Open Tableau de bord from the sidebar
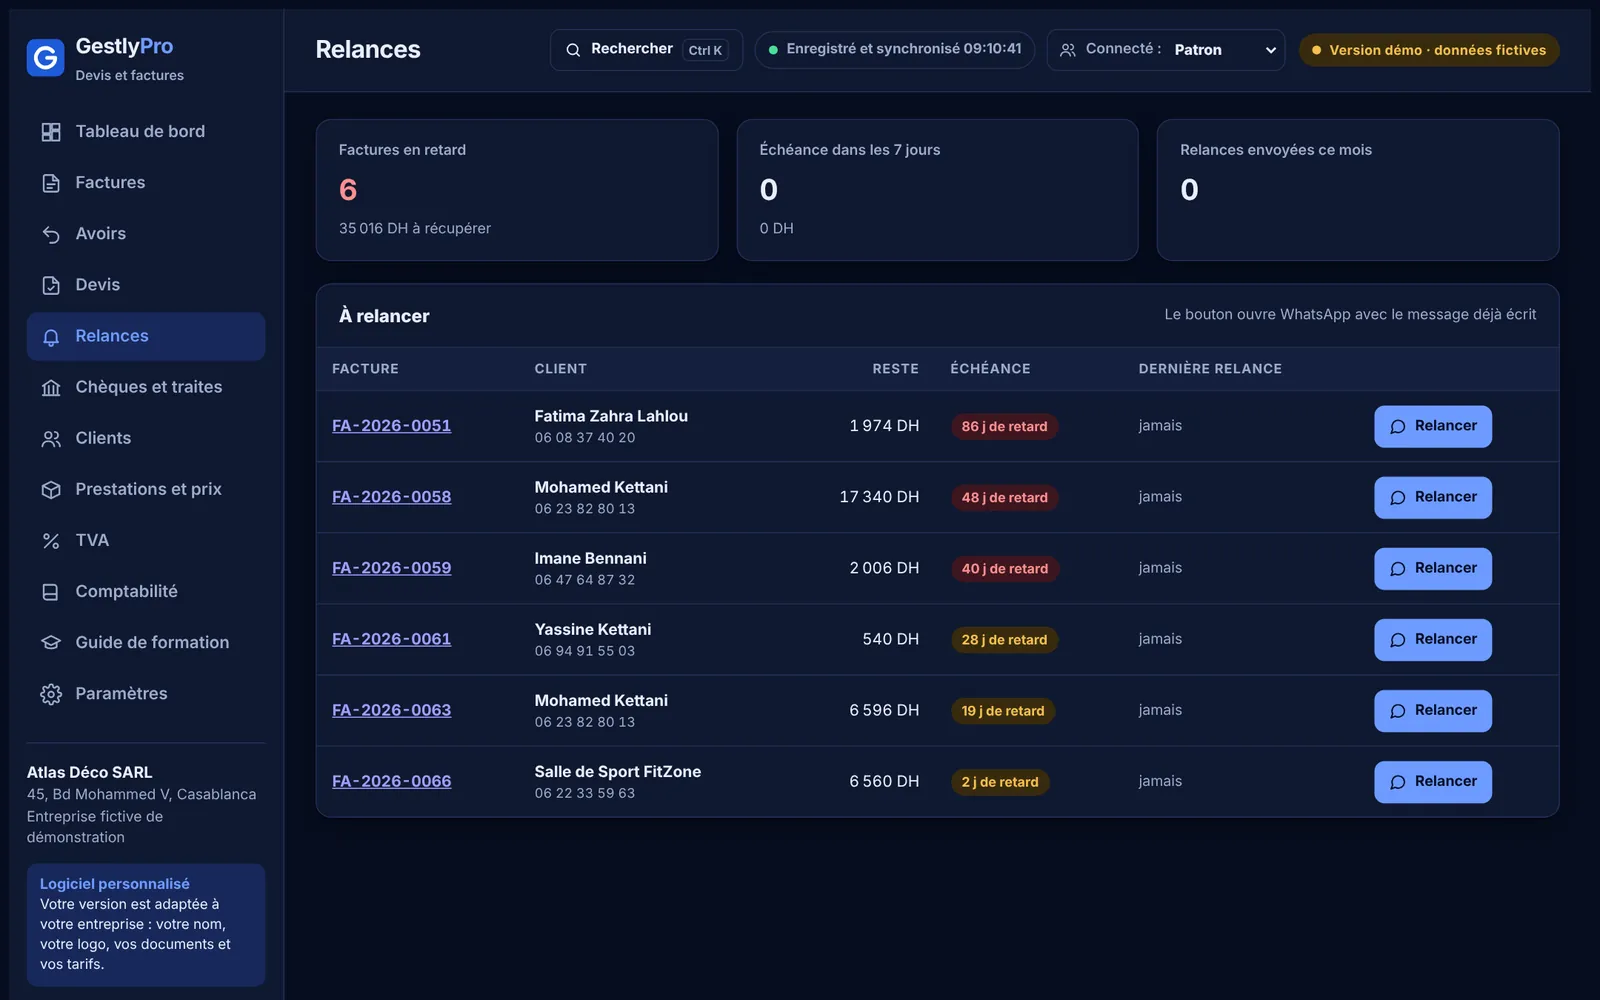The width and height of the screenshot is (1600, 1000). click(146, 132)
